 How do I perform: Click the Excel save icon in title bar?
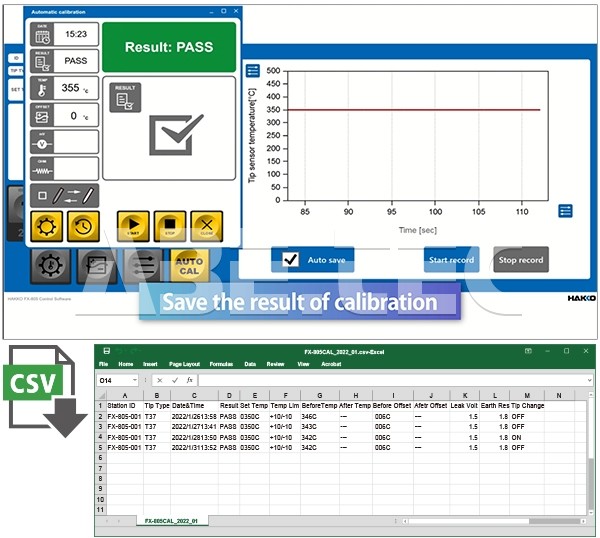point(107,351)
